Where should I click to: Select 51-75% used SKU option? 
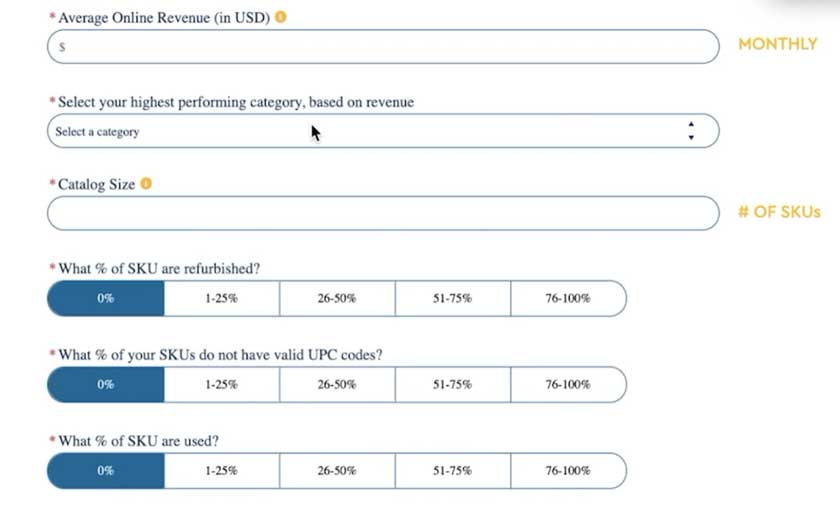(x=452, y=470)
